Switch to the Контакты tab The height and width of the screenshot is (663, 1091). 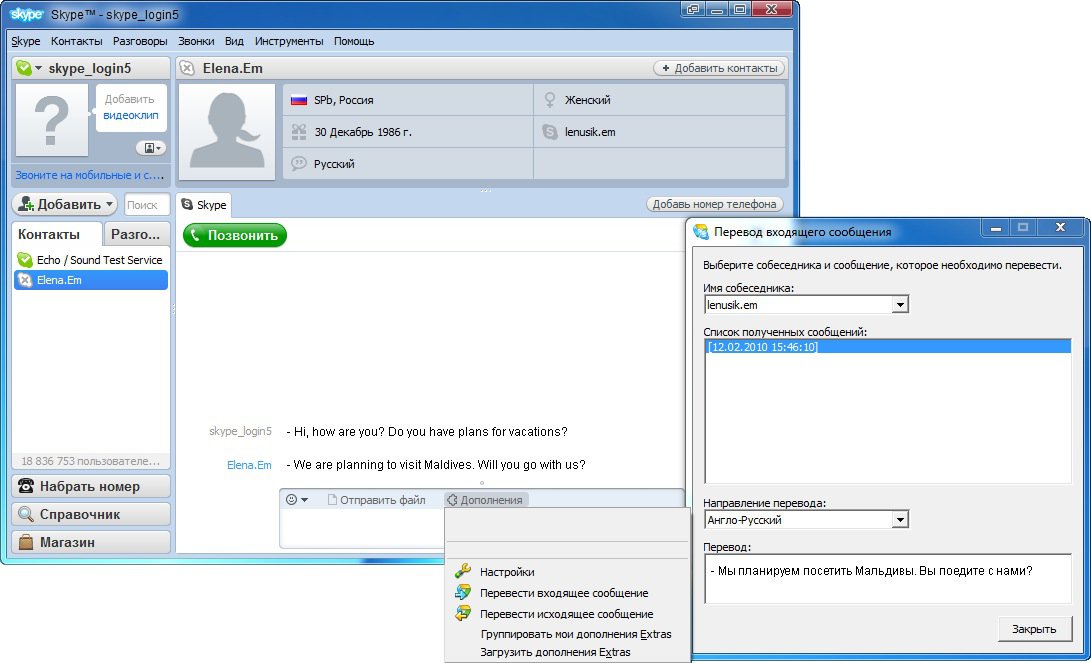(x=56, y=234)
